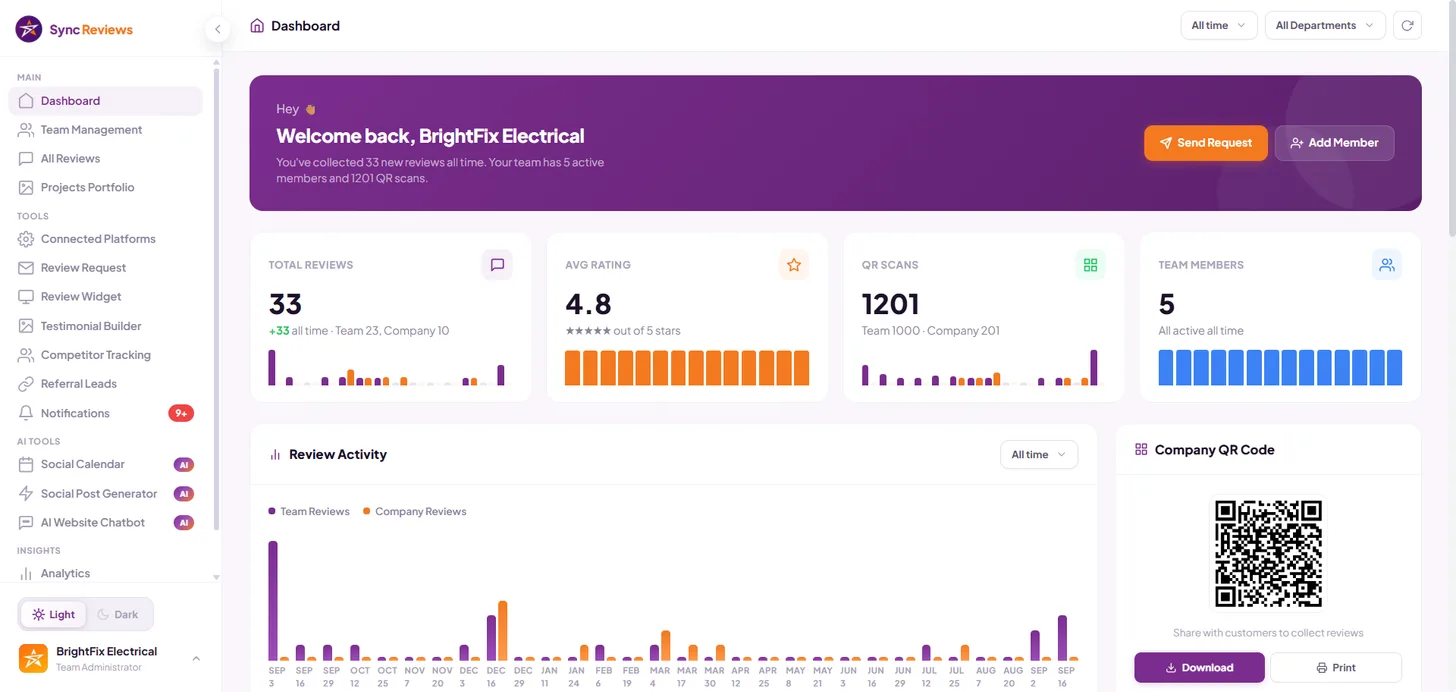Click the orange DEC 16 chart bar
Viewport: 1456px width, 692px height.
click(503, 631)
